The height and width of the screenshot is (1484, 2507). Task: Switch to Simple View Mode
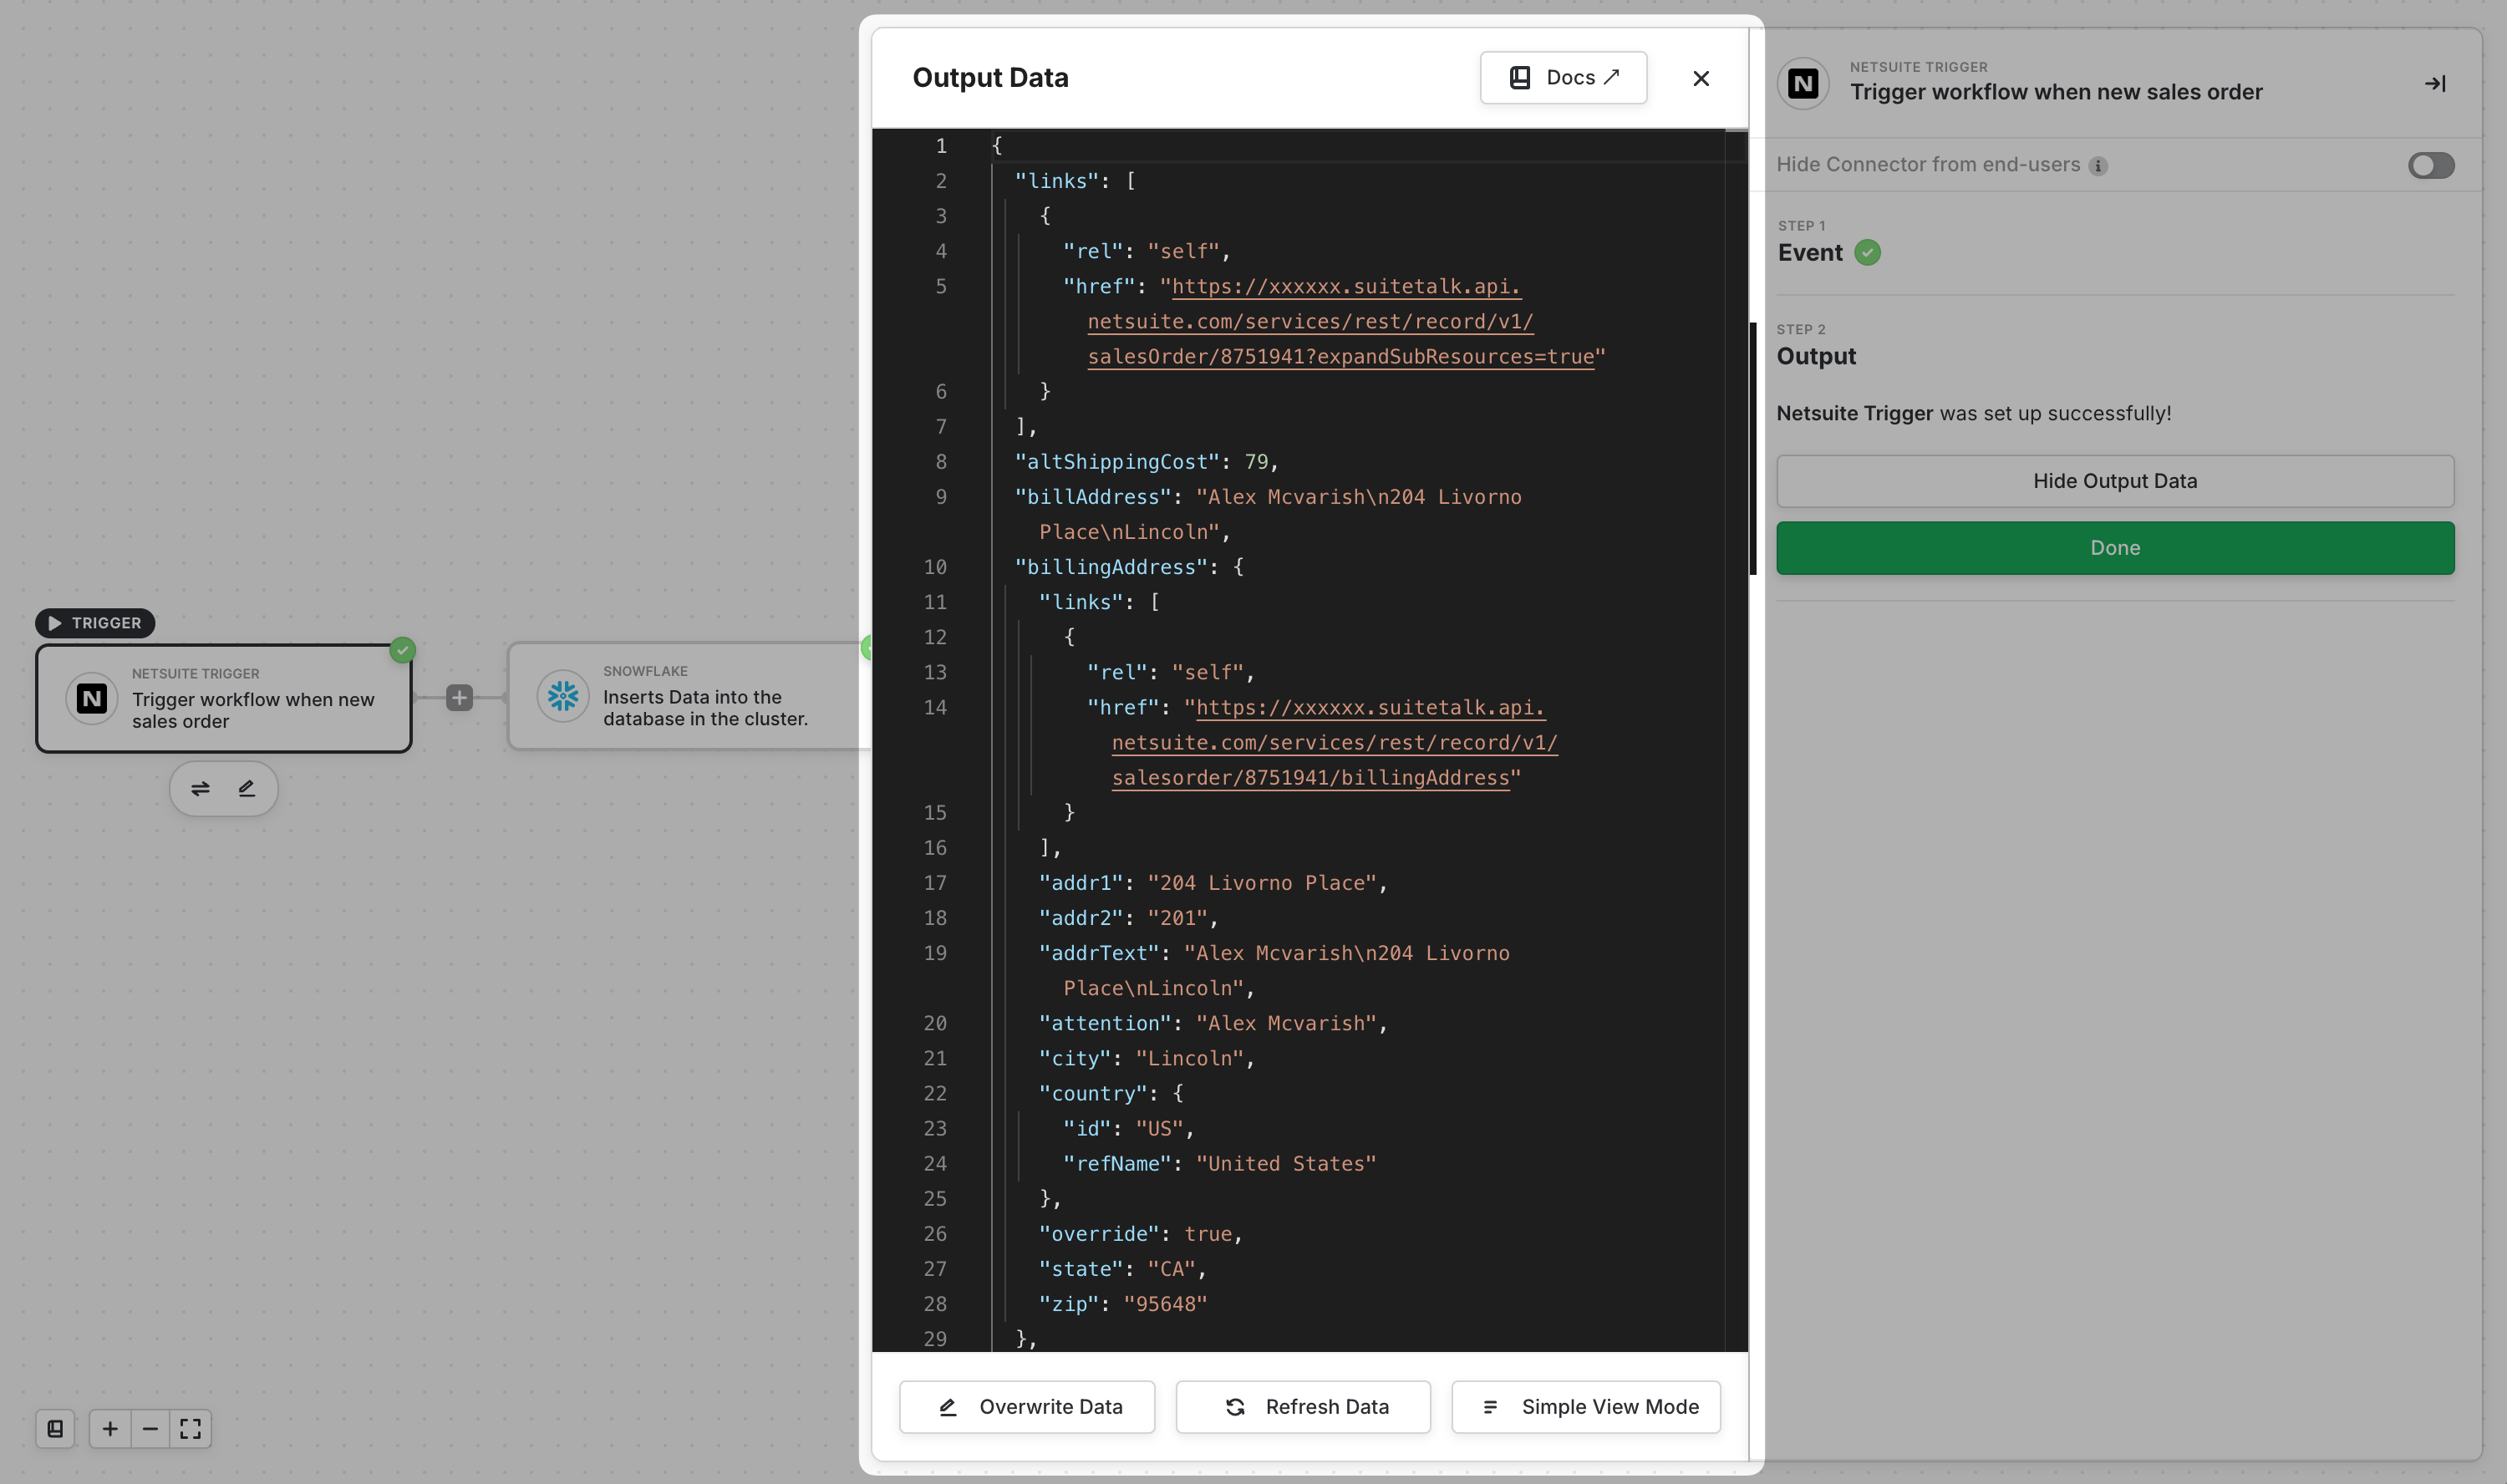(1586, 1407)
